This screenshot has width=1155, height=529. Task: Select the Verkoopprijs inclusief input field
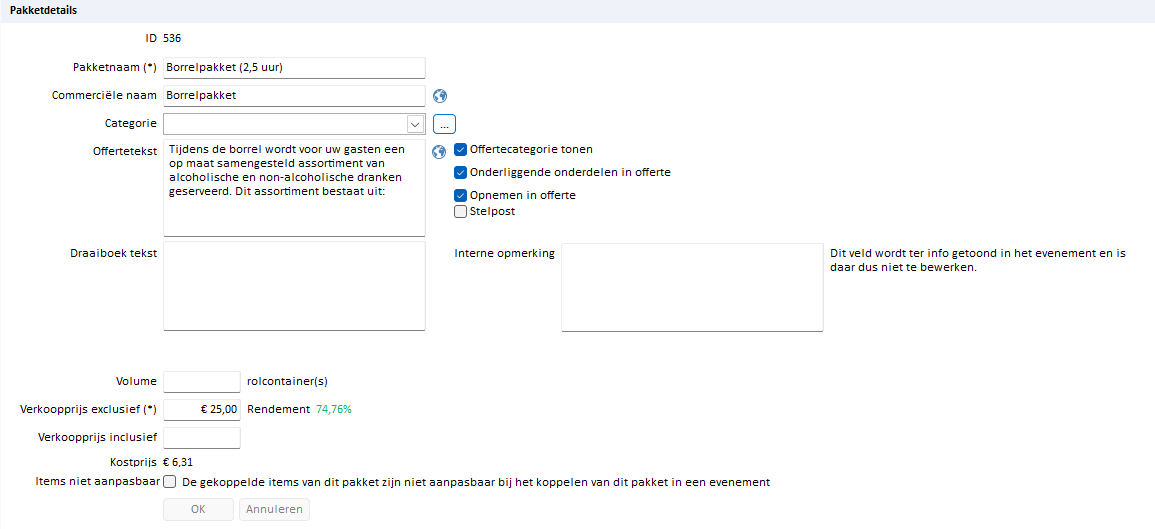[x=202, y=437]
